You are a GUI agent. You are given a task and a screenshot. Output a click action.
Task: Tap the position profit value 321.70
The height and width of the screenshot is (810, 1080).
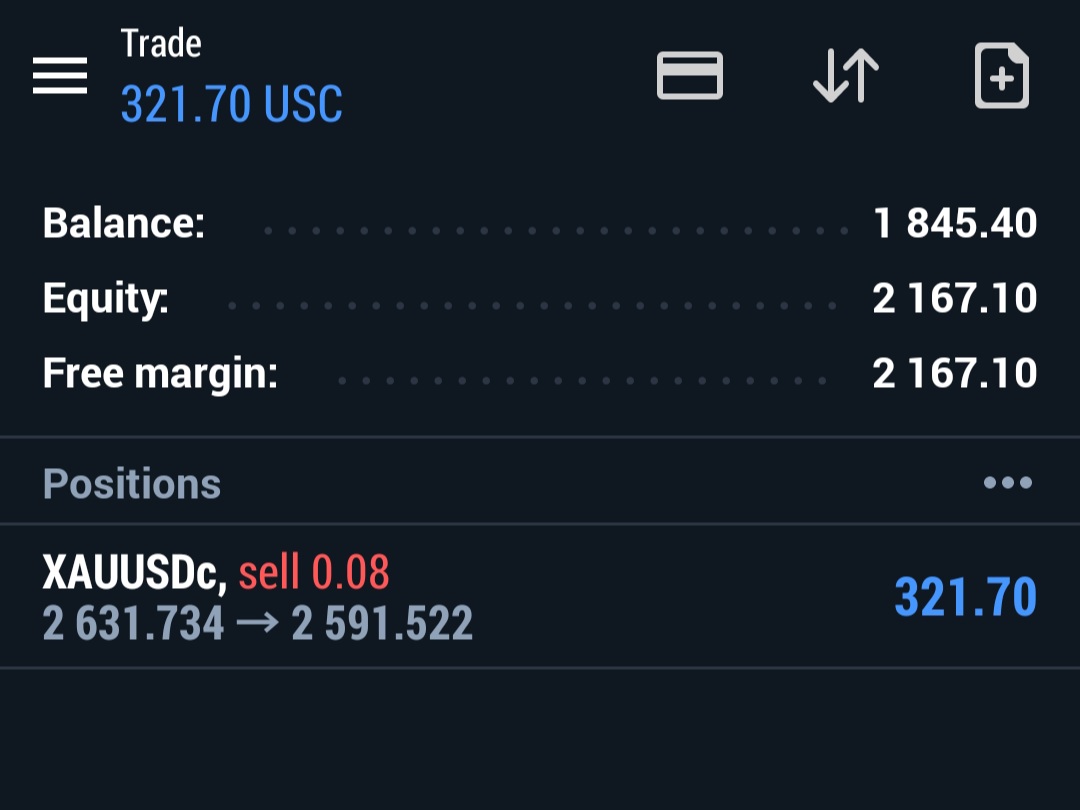[x=965, y=596]
